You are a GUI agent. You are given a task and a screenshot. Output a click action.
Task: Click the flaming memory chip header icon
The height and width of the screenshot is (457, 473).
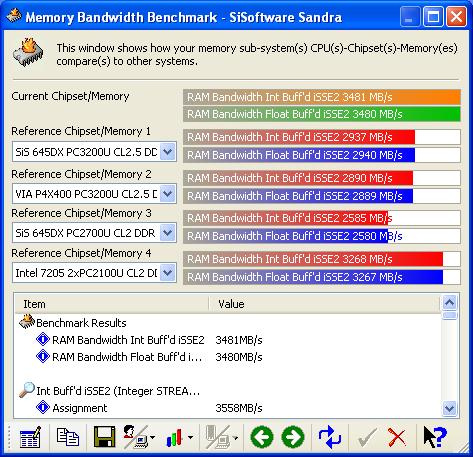28,52
